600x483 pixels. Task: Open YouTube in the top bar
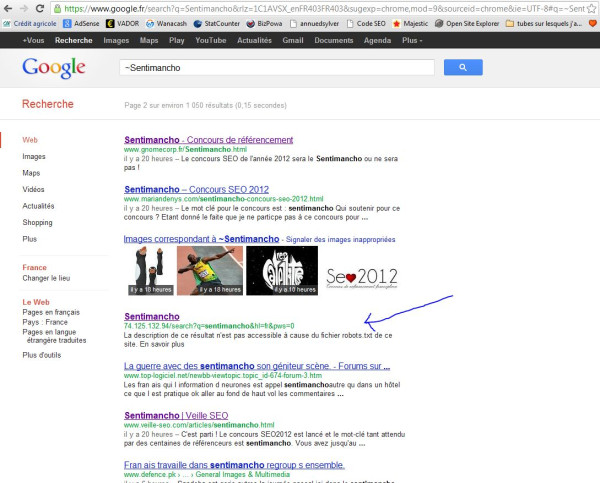(x=210, y=40)
